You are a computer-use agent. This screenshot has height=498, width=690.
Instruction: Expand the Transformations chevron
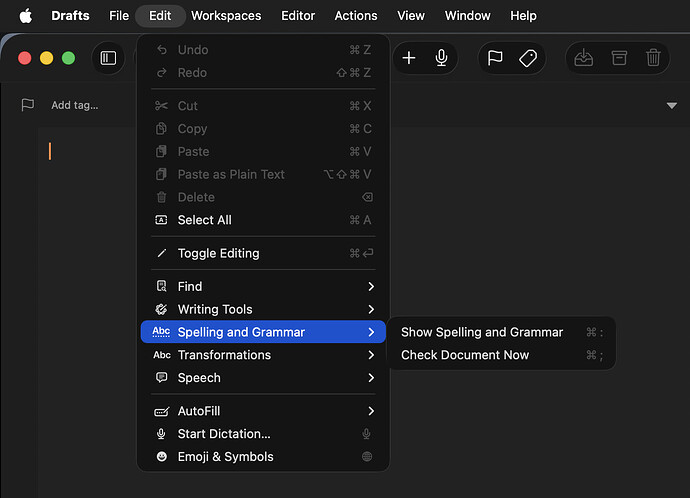pyautogui.click(x=371, y=355)
